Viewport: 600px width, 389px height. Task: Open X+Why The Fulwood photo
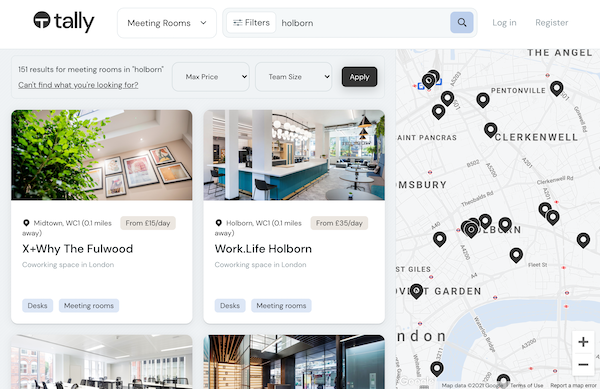tap(102, 155)
